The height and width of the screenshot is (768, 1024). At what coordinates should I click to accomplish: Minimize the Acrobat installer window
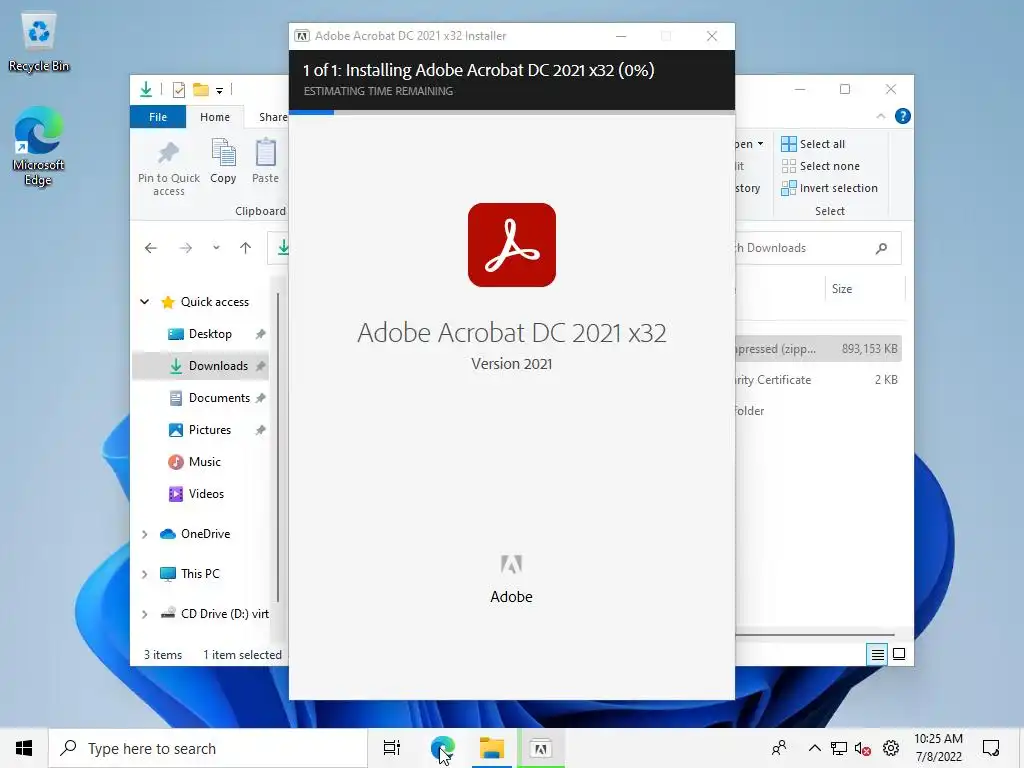tap(621, 36)
